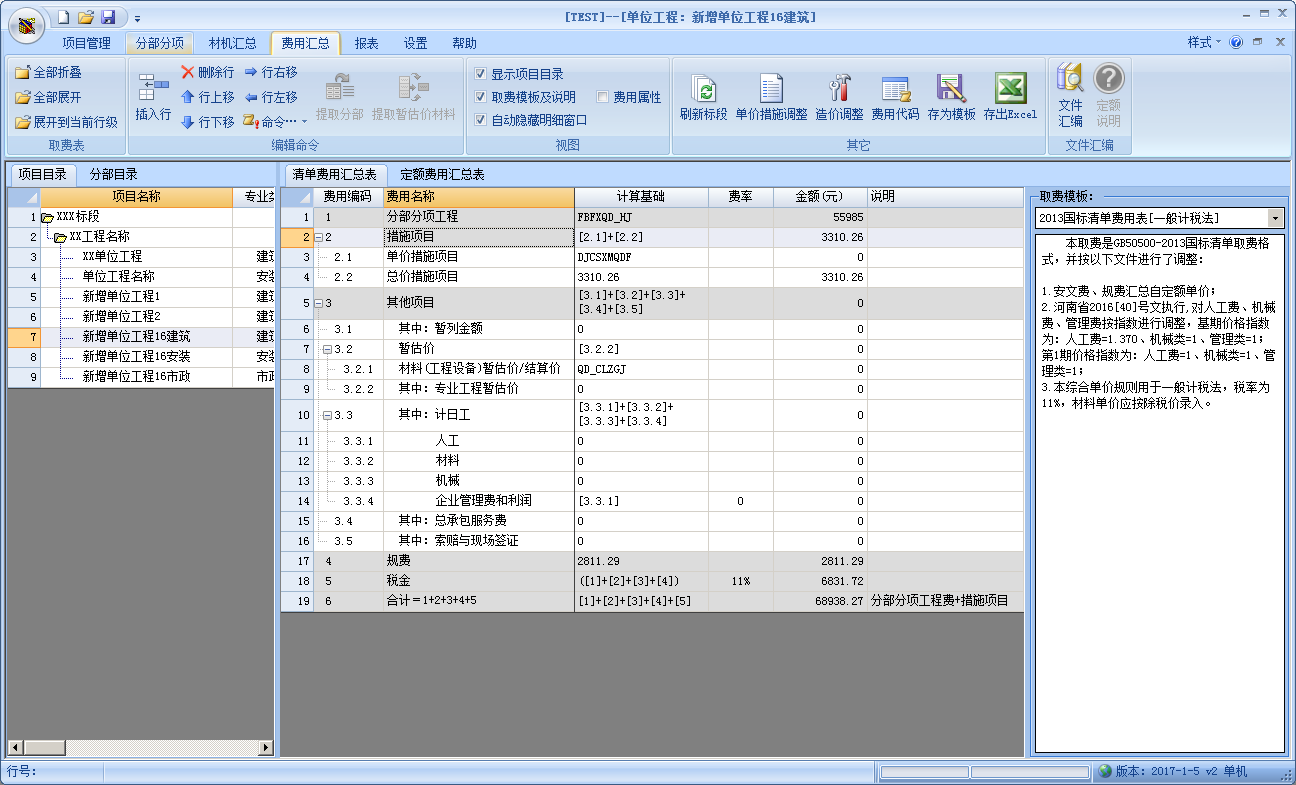Click 68938.27 total amount cell

pos(820,601)
